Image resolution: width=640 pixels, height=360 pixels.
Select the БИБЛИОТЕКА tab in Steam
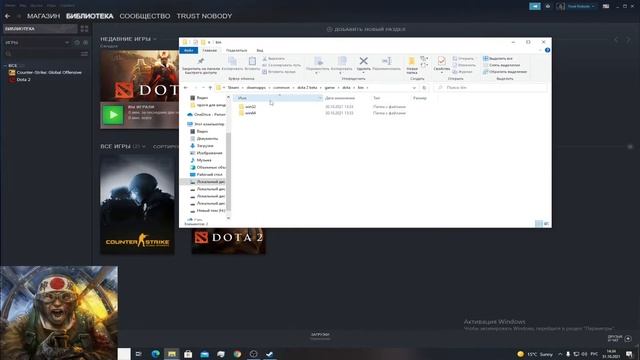(89, 16)
